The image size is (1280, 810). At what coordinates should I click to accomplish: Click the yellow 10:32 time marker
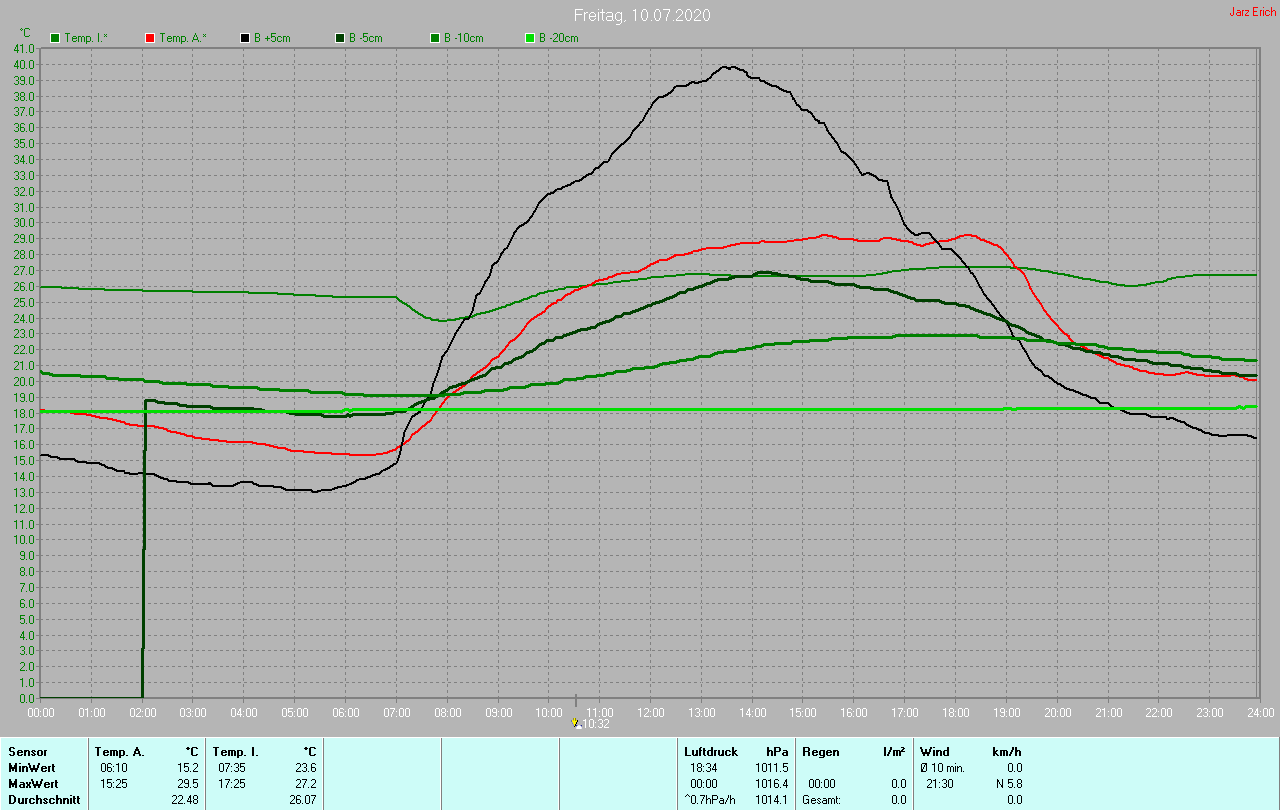[575, 722]
